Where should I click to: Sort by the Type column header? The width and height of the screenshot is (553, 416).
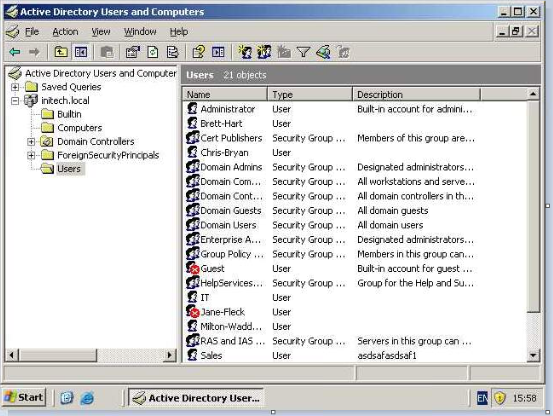click(x=310, y=94)
